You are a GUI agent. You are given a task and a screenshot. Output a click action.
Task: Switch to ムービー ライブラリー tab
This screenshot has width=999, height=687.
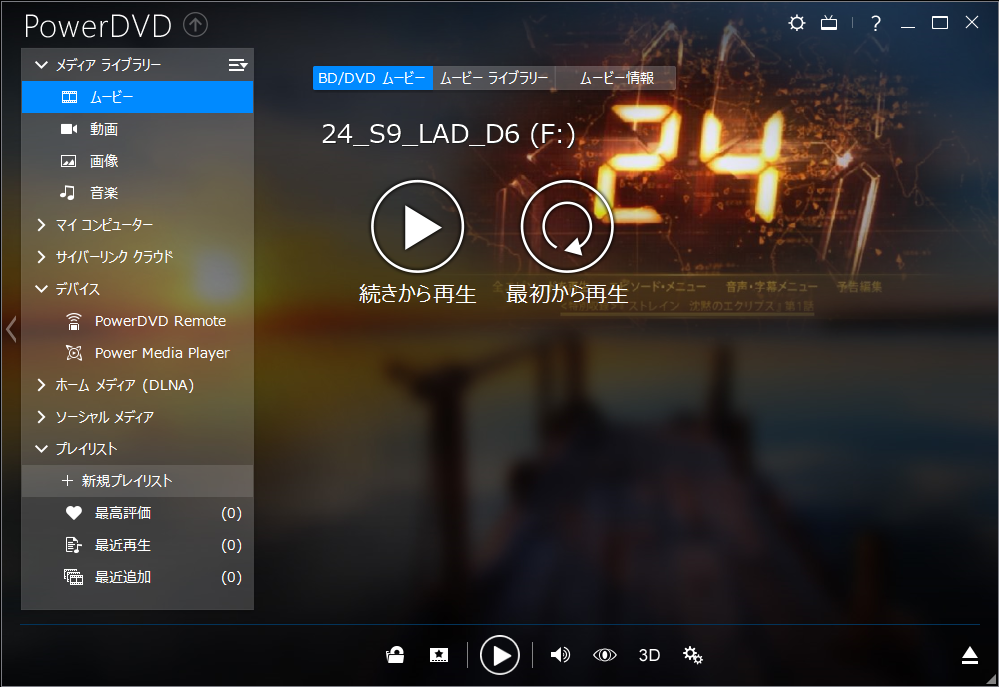click(x=494, y=78)
